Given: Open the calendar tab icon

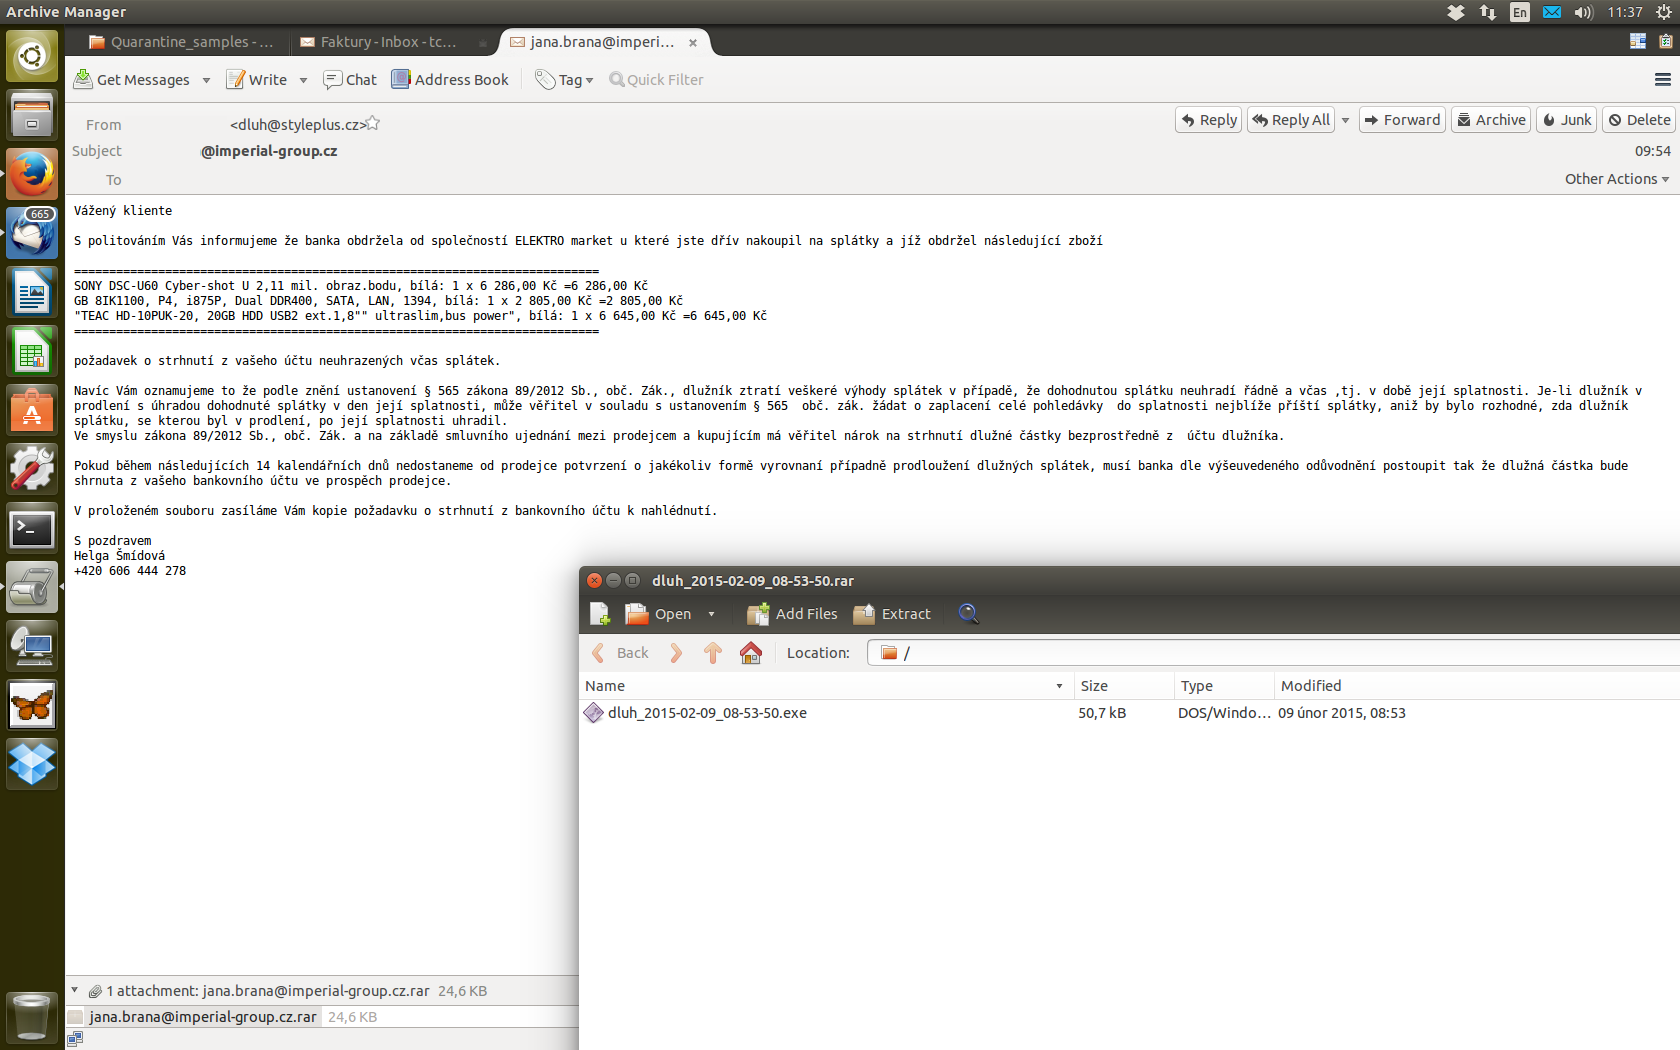Looking at the screenshot, I should coord(1638,41).
